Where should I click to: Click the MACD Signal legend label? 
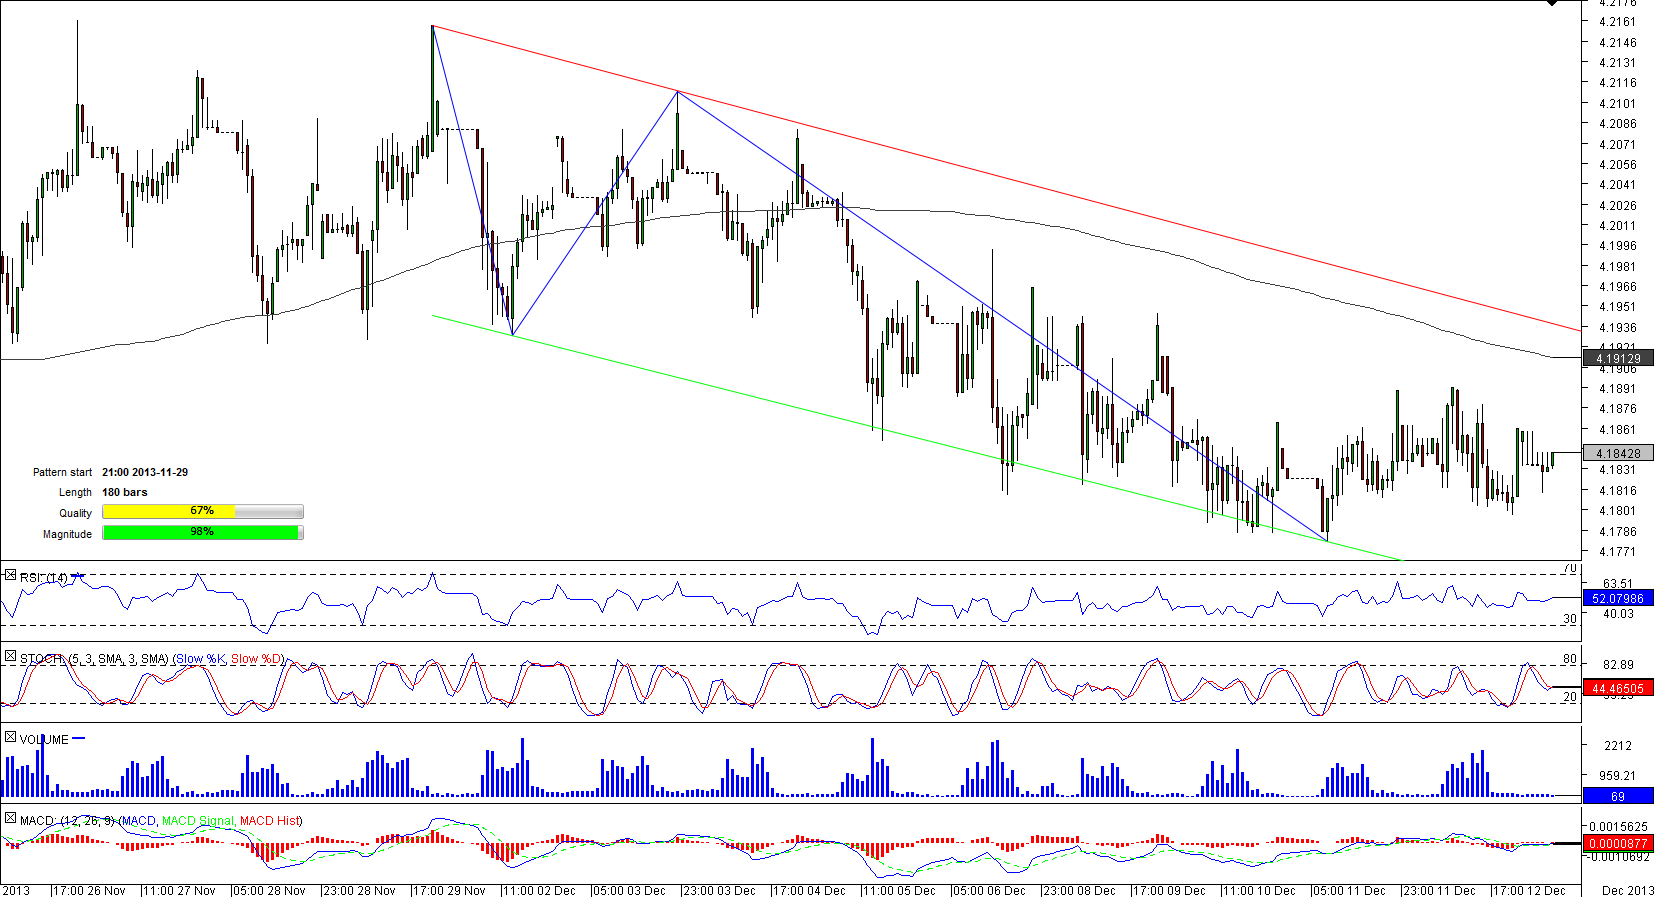pos(198,821)
